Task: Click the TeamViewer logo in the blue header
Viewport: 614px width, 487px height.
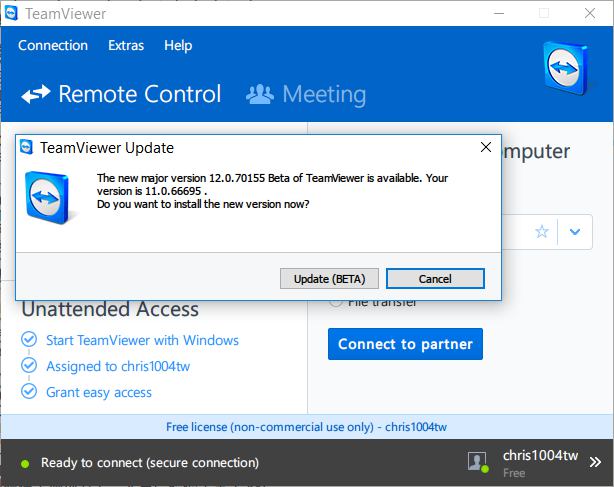Action: [566, 68]
